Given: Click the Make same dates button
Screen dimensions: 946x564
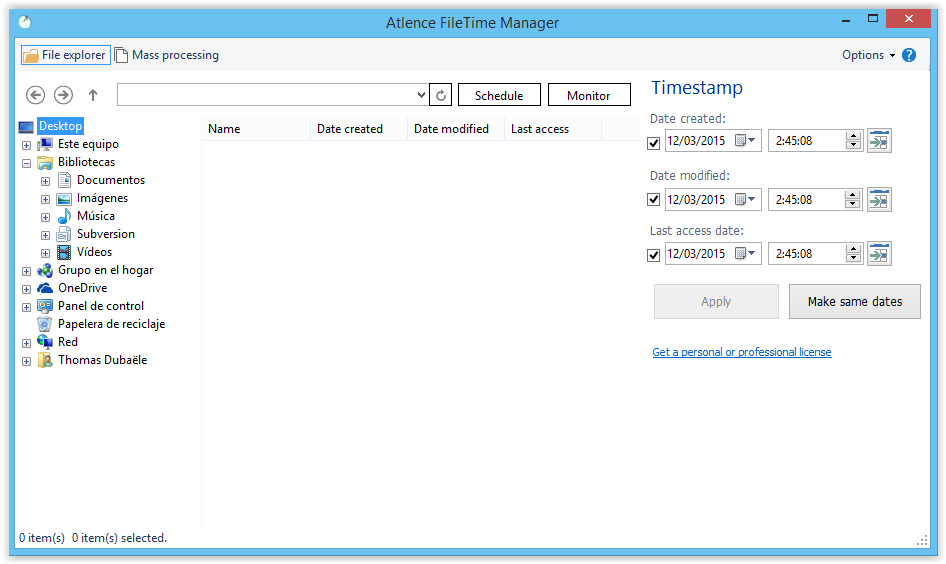Looking at the screenshot, I should (x=855, y=302).
